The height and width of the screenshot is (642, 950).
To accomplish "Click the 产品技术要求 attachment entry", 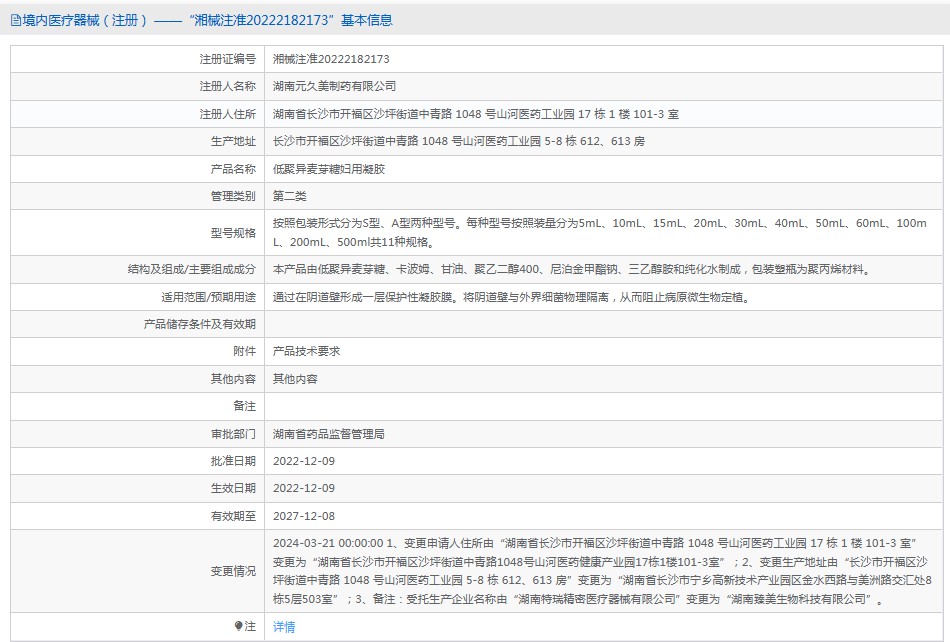I will (306, 352).
